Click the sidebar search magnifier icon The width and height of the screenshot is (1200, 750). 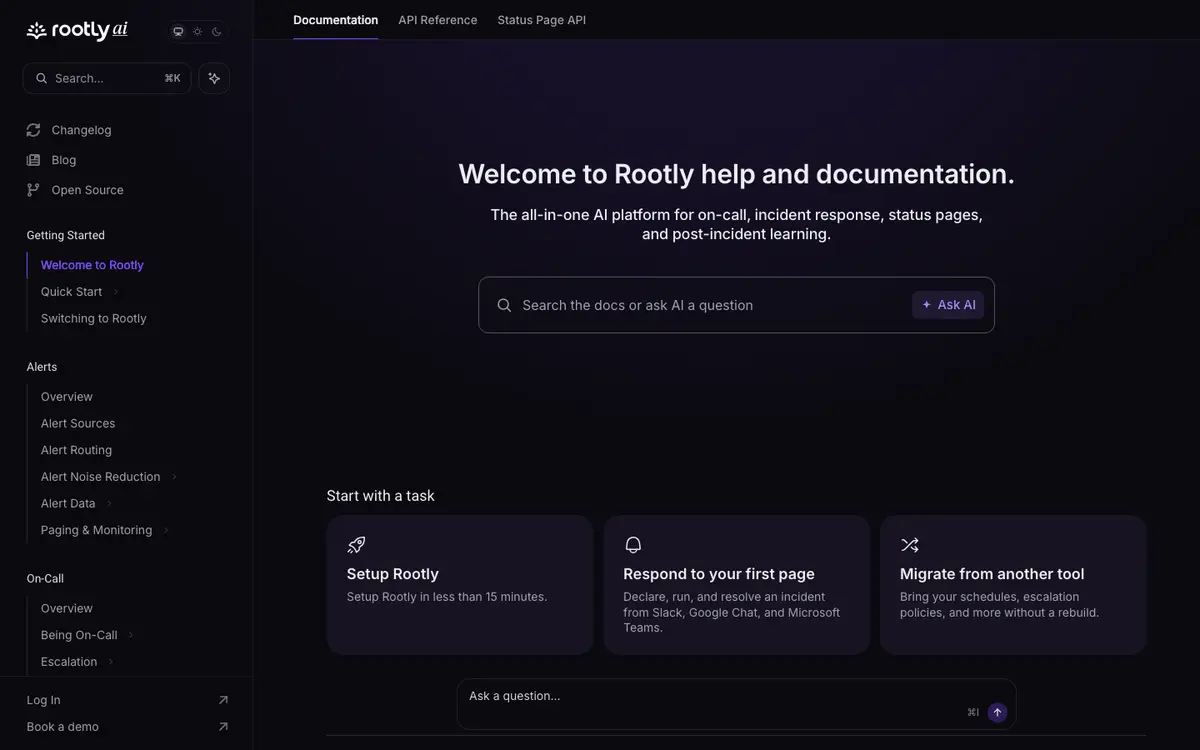point(42,78)
